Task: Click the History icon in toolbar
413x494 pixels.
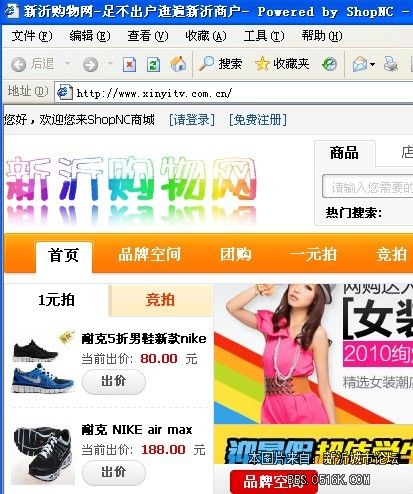Action: 329,64
